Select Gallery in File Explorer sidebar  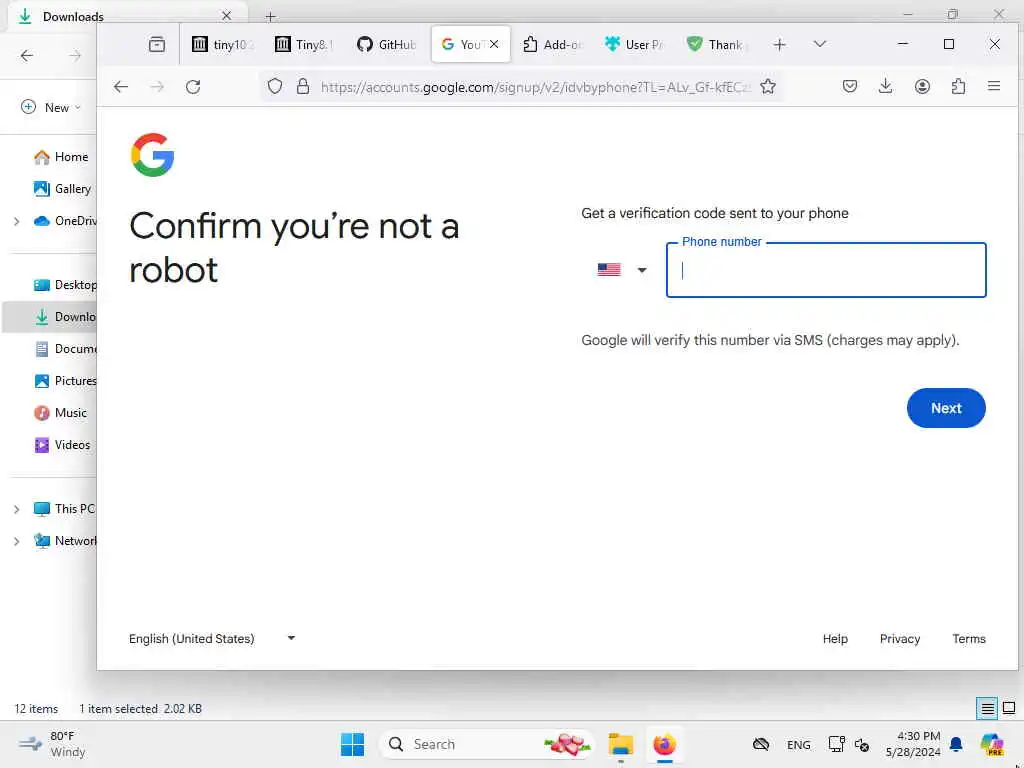(61, 189)
